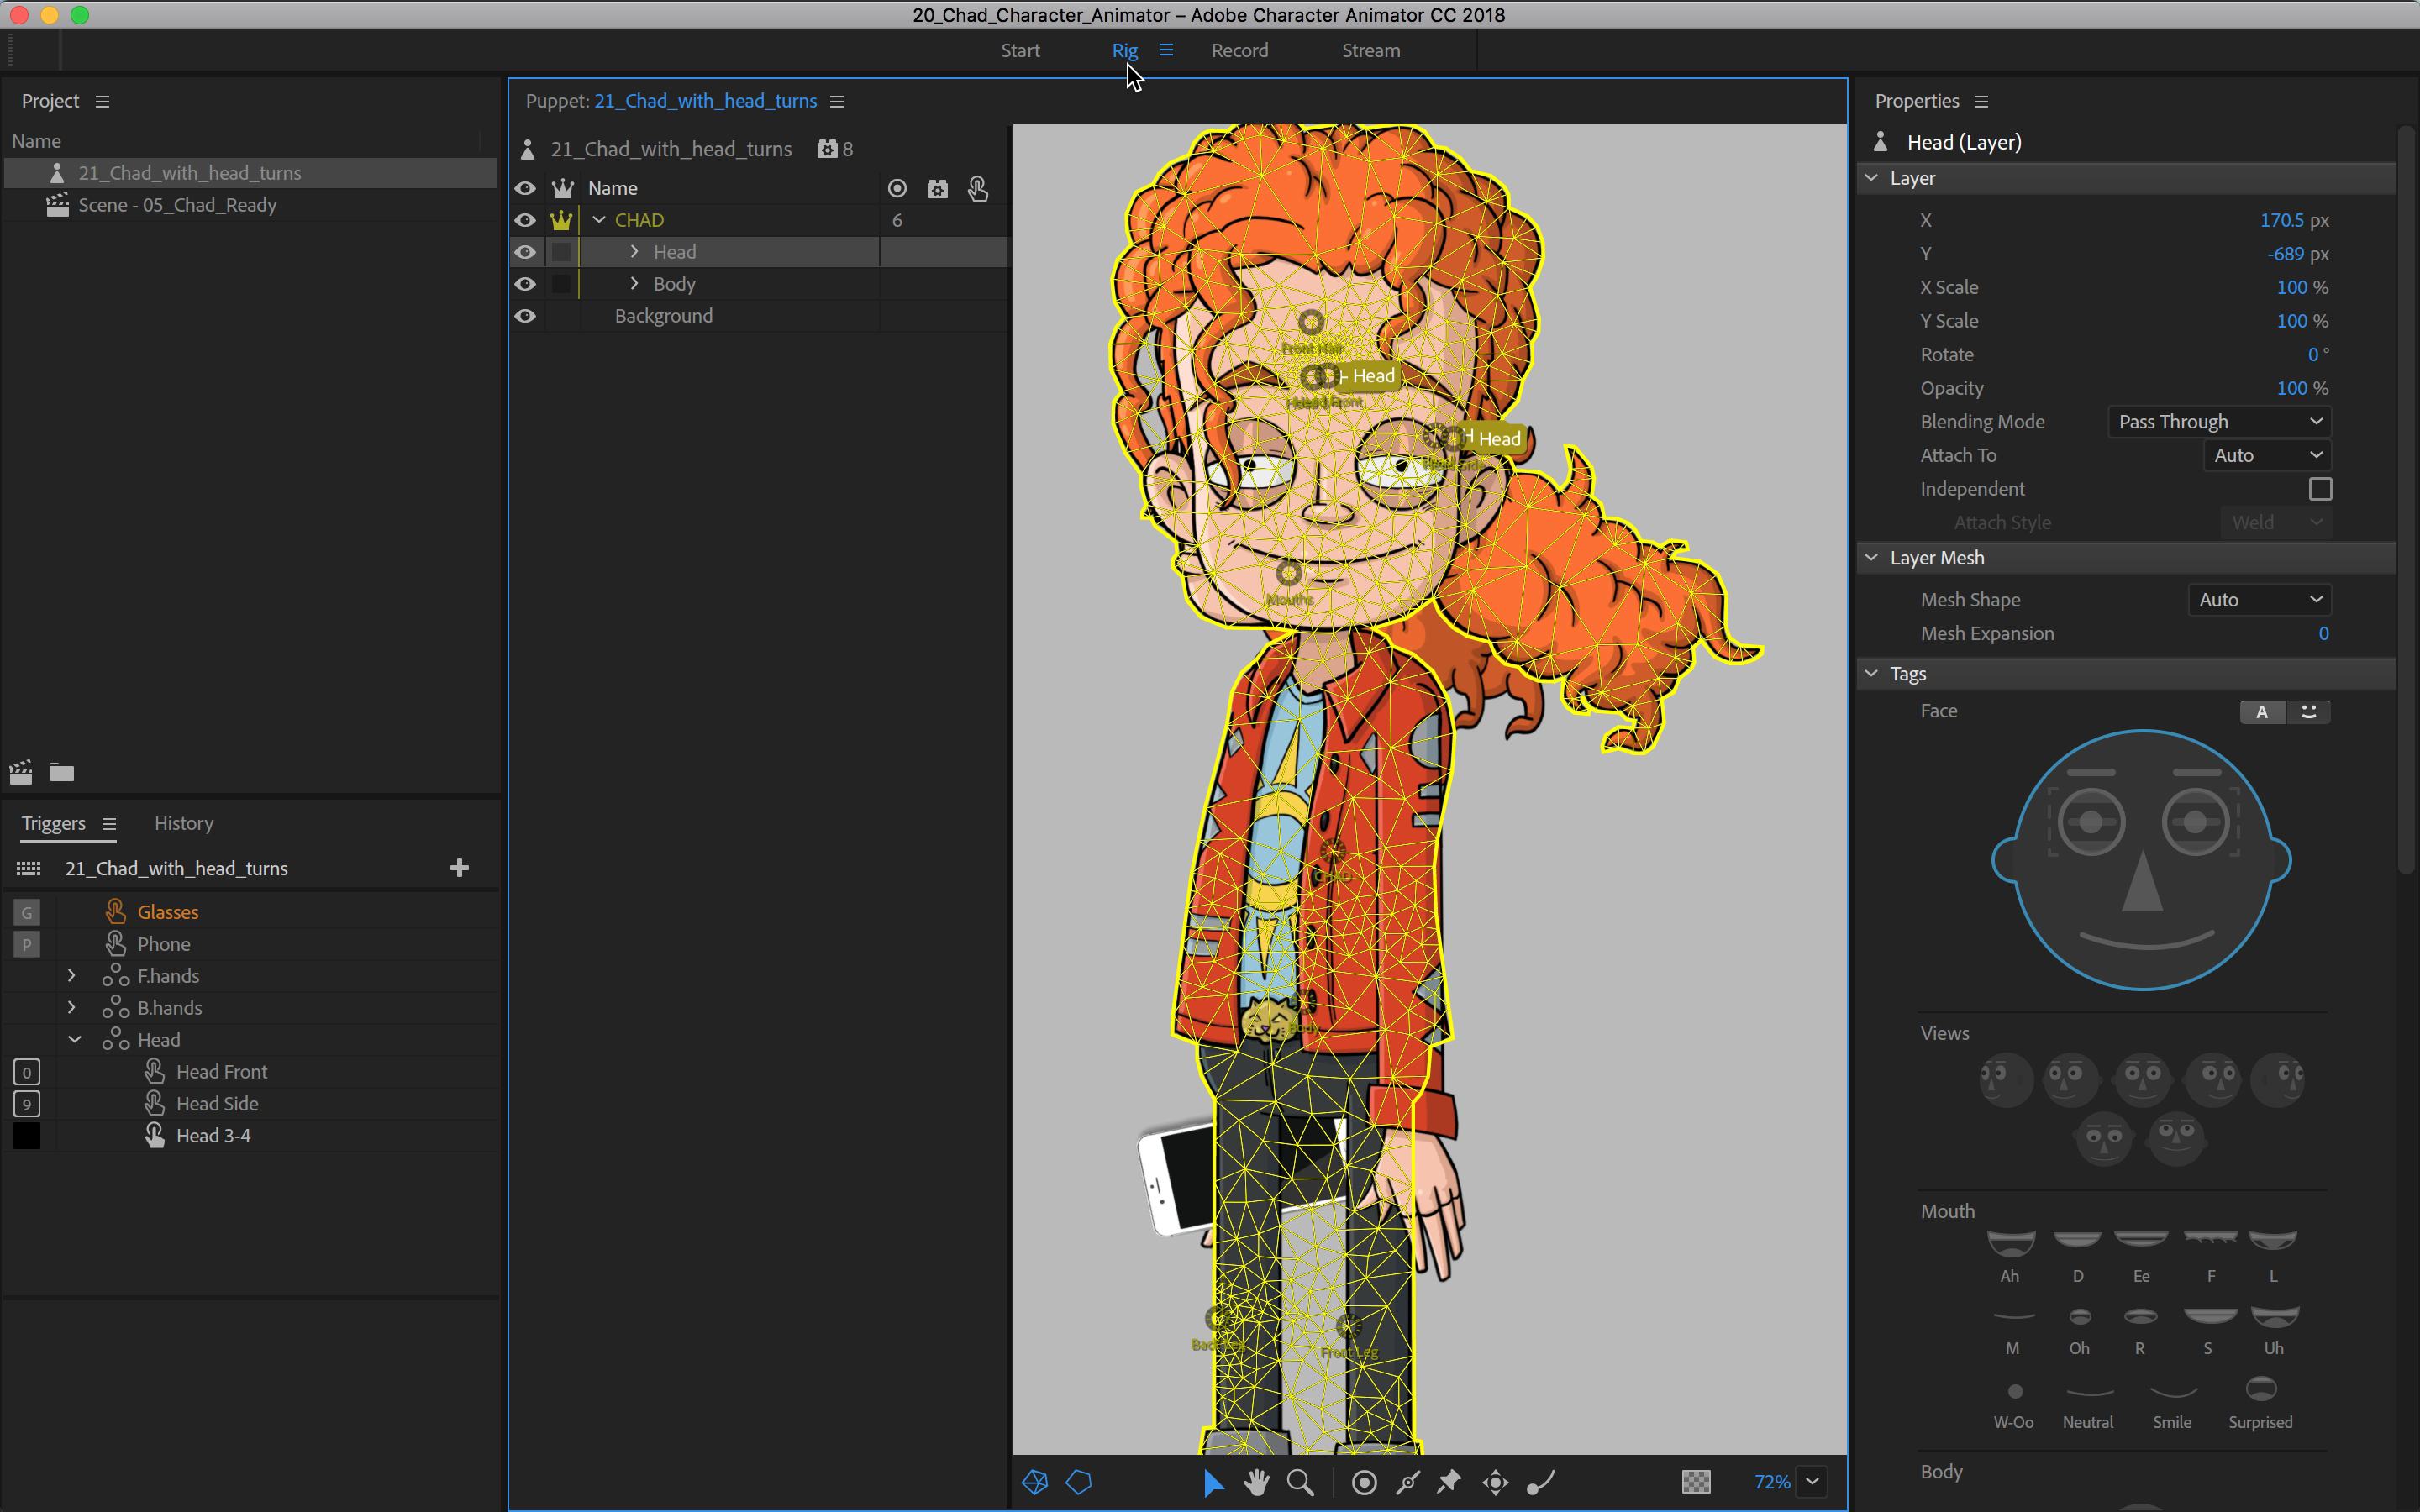This screenshot has height=1512, width=2420.
Task: Expand the Head layer chevron
Action: 634,252
